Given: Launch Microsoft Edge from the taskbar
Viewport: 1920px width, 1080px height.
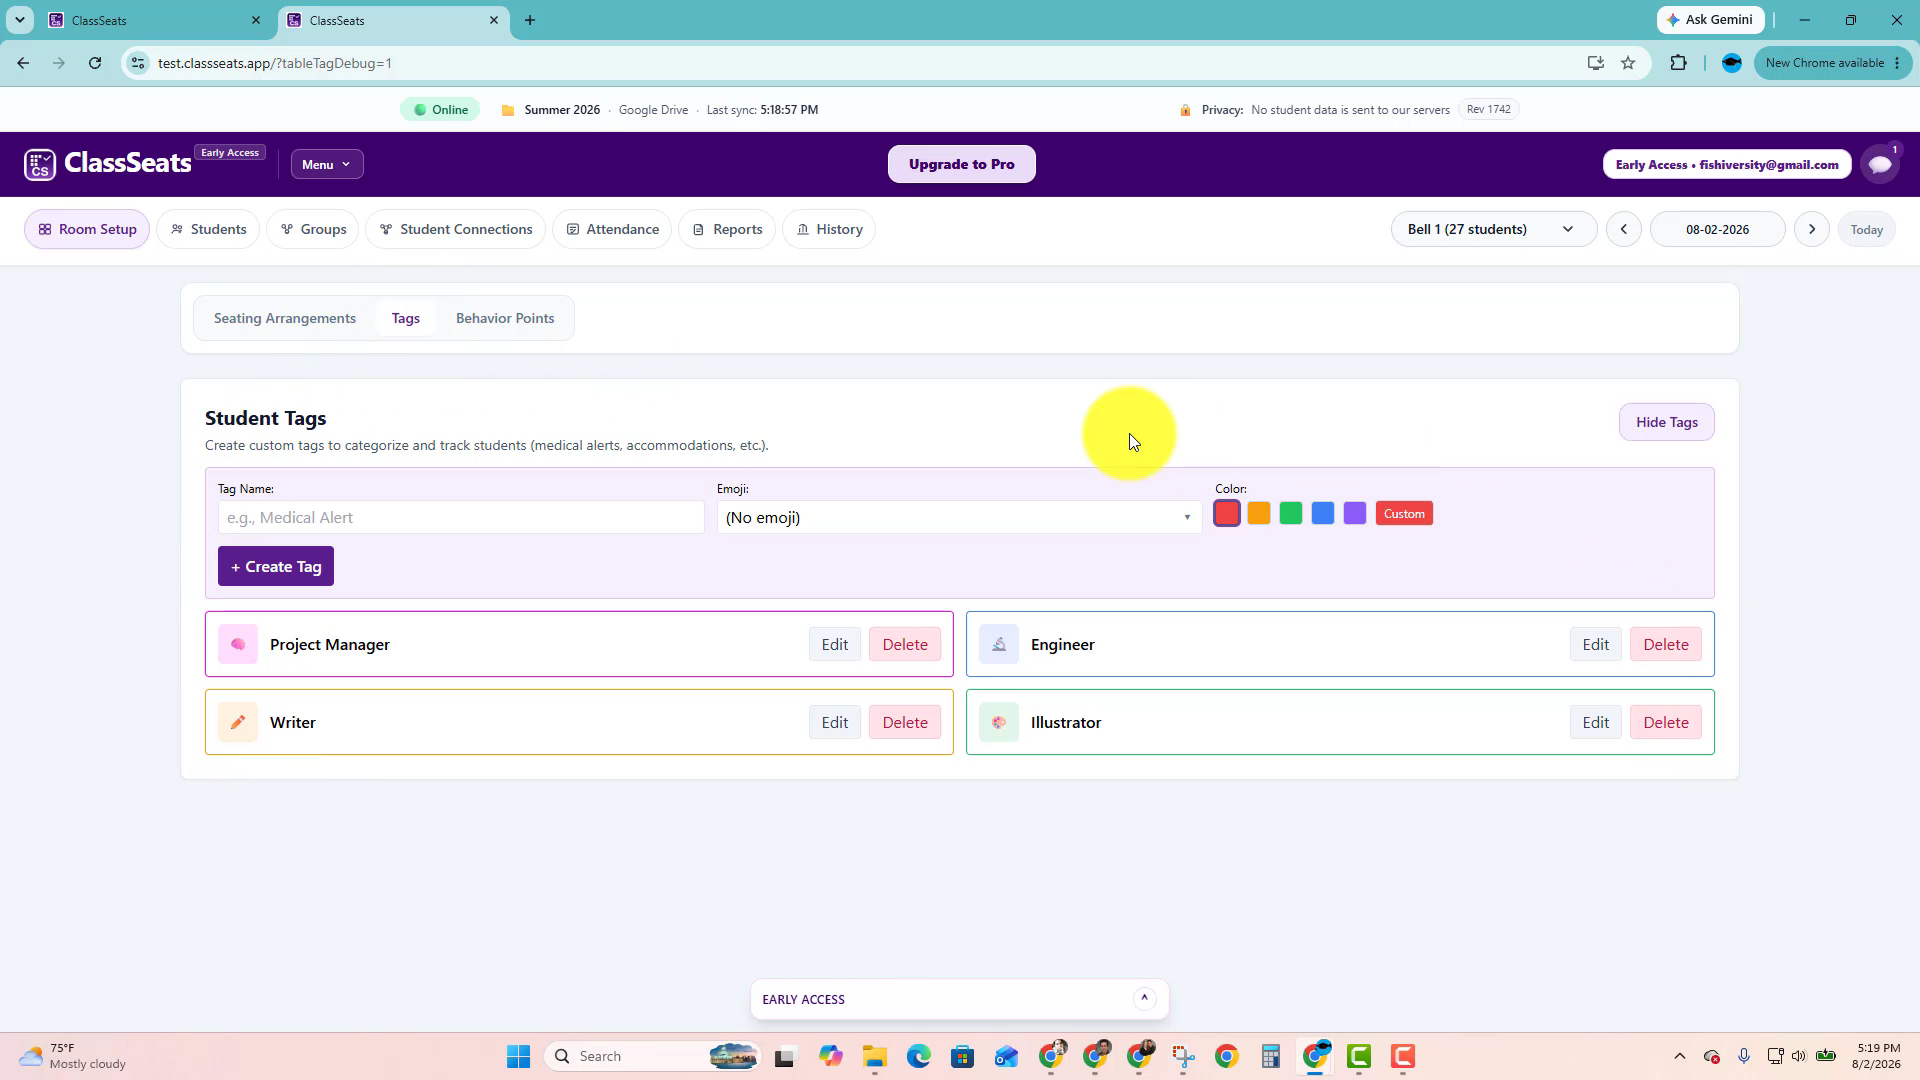Looking at the screenshot, I should (919, 1056).
